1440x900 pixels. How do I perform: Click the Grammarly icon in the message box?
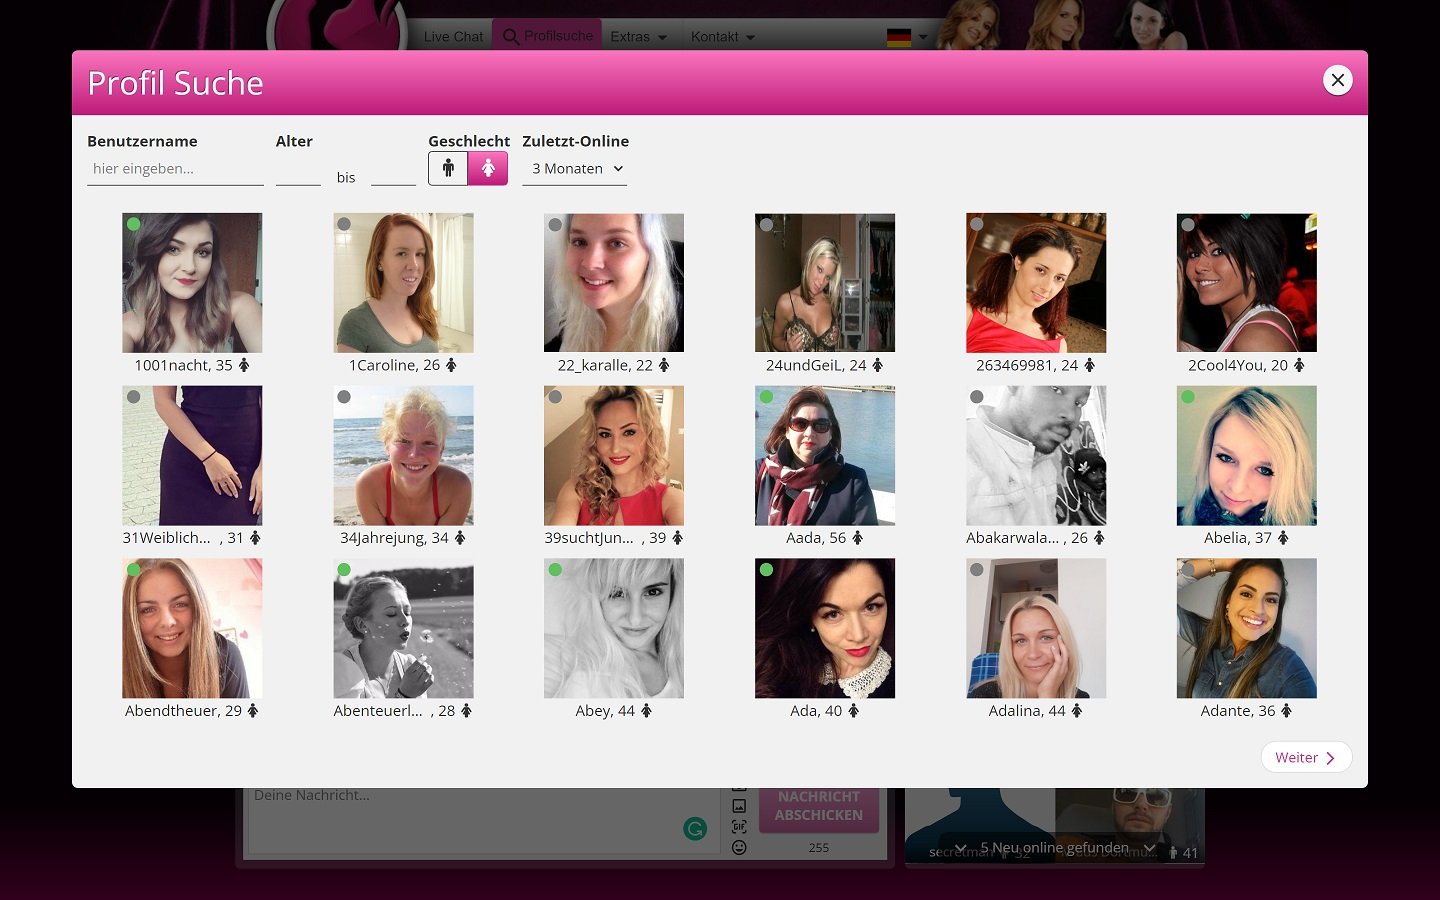(695, 828)
